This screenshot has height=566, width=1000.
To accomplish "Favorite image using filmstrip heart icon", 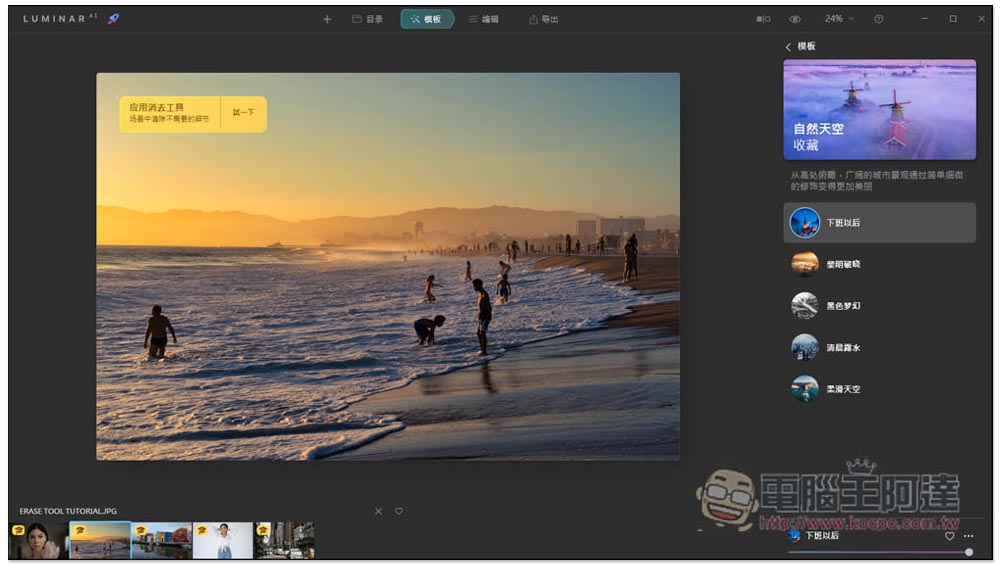I will click(399, 511).
